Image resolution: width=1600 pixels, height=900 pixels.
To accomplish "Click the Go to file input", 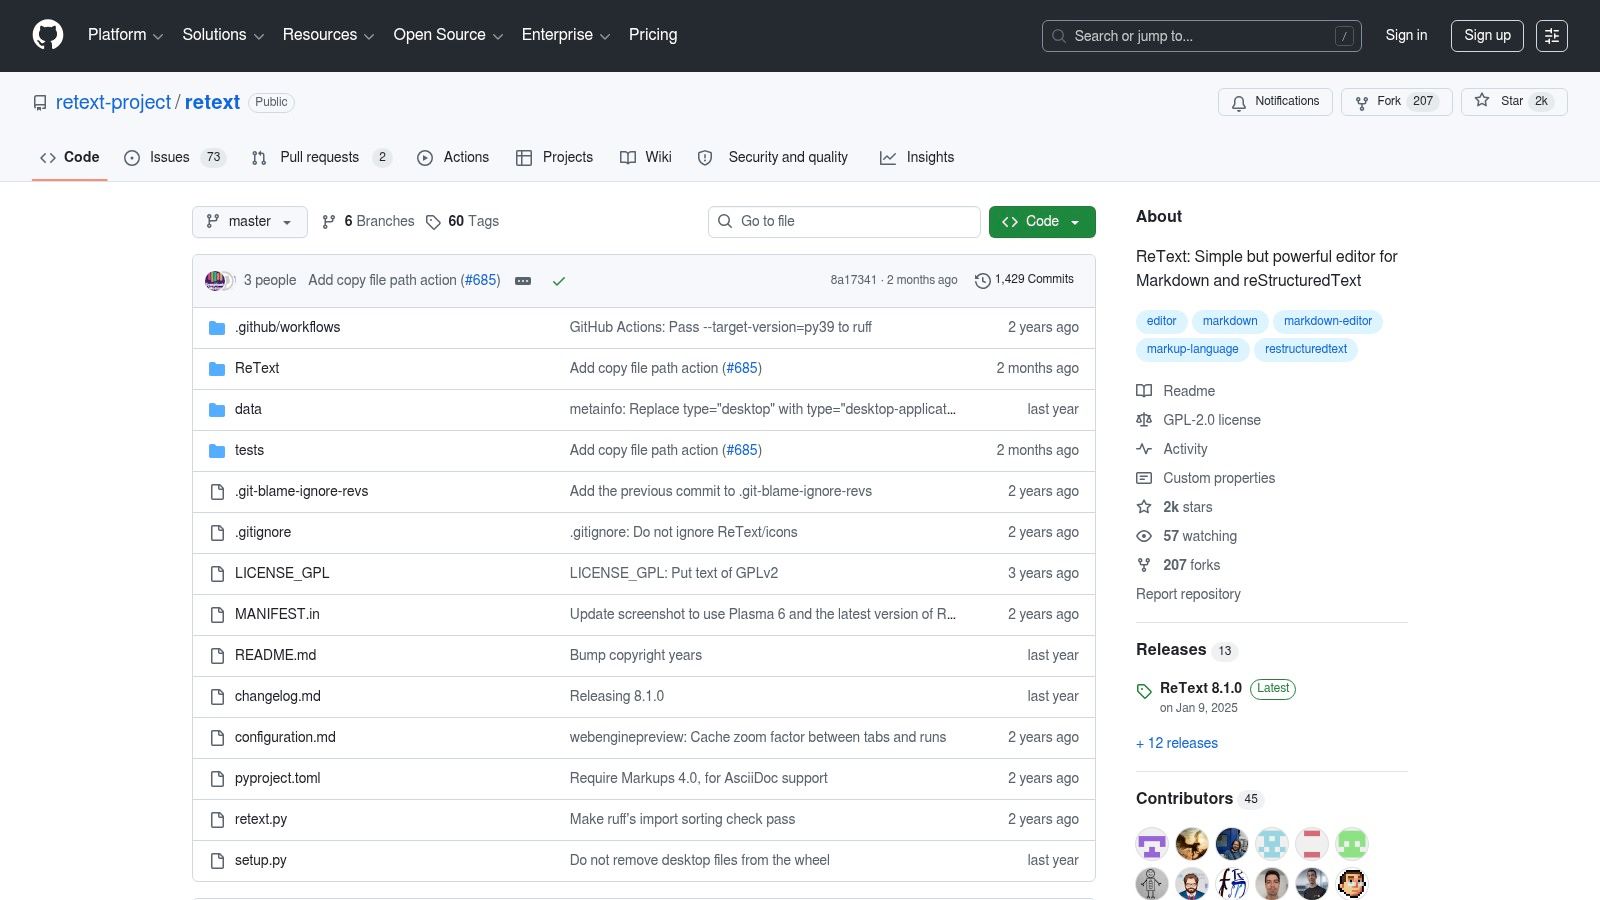I will pos(844,222).
